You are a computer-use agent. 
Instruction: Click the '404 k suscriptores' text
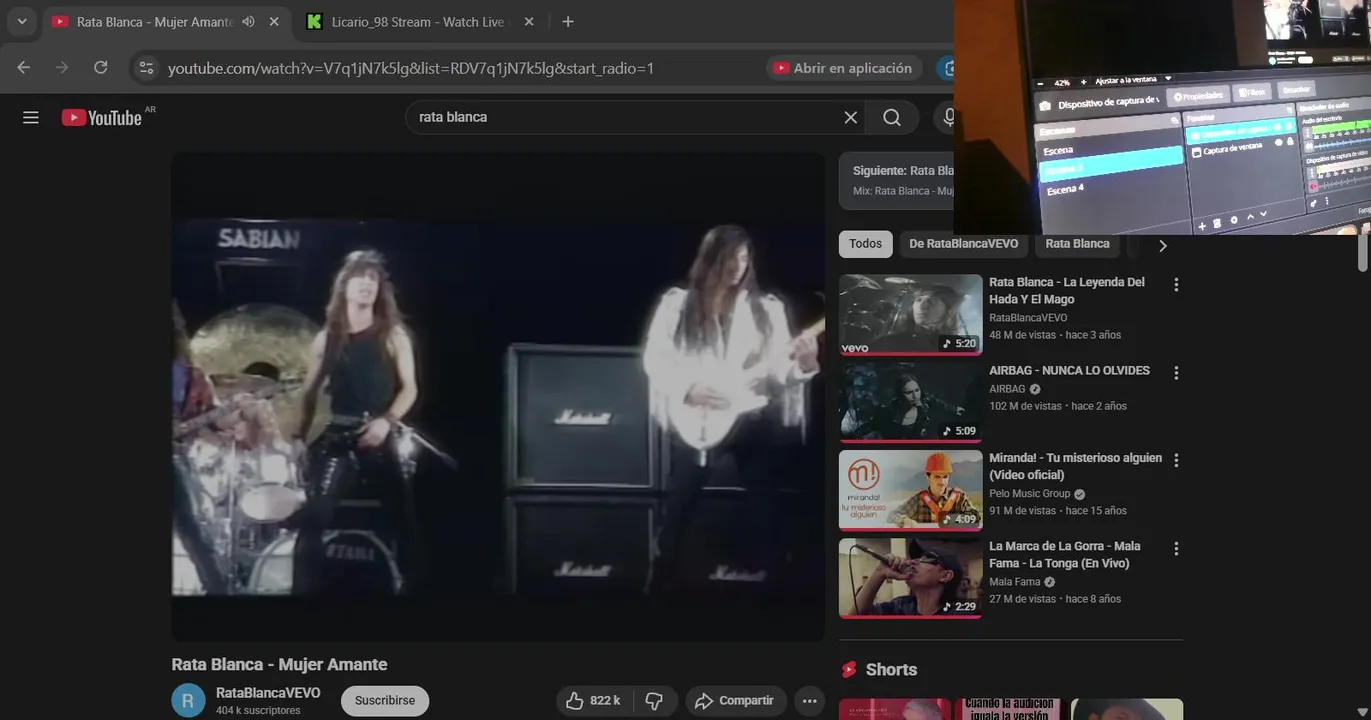point(258,711)
